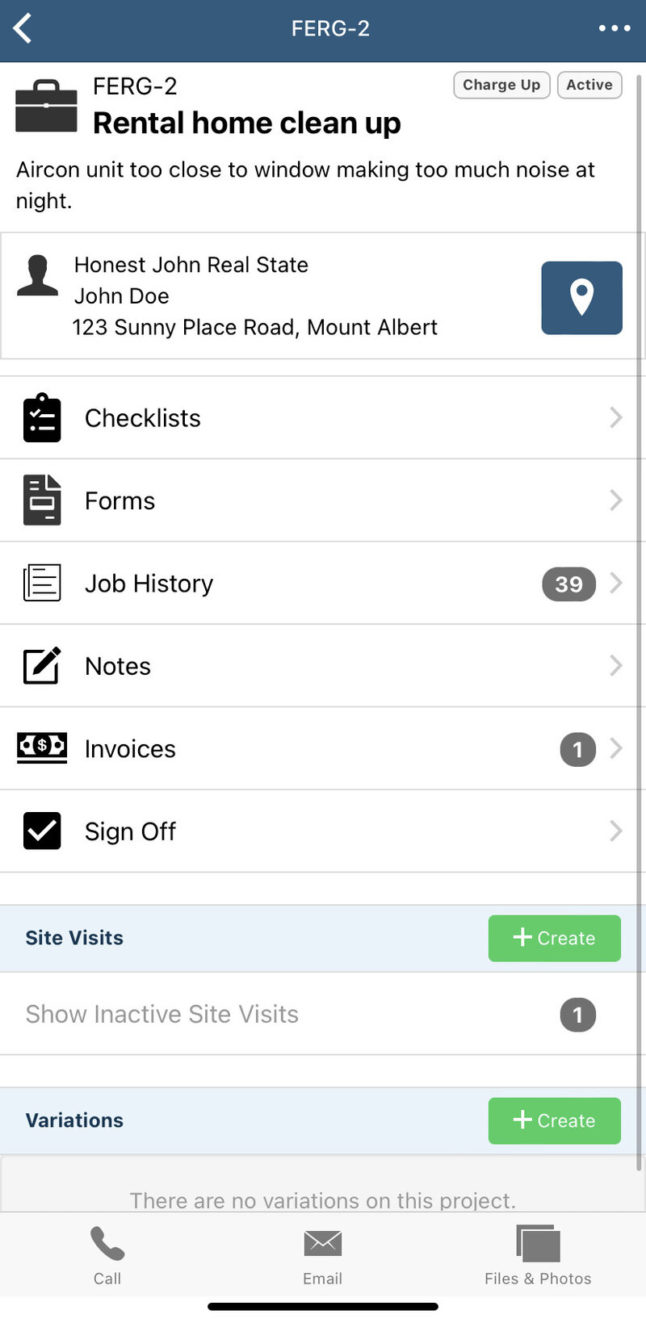The width and height of the screenshot is (646, 1323).
Task: Tap the briefcase job icon
Action: pos(46,107)
